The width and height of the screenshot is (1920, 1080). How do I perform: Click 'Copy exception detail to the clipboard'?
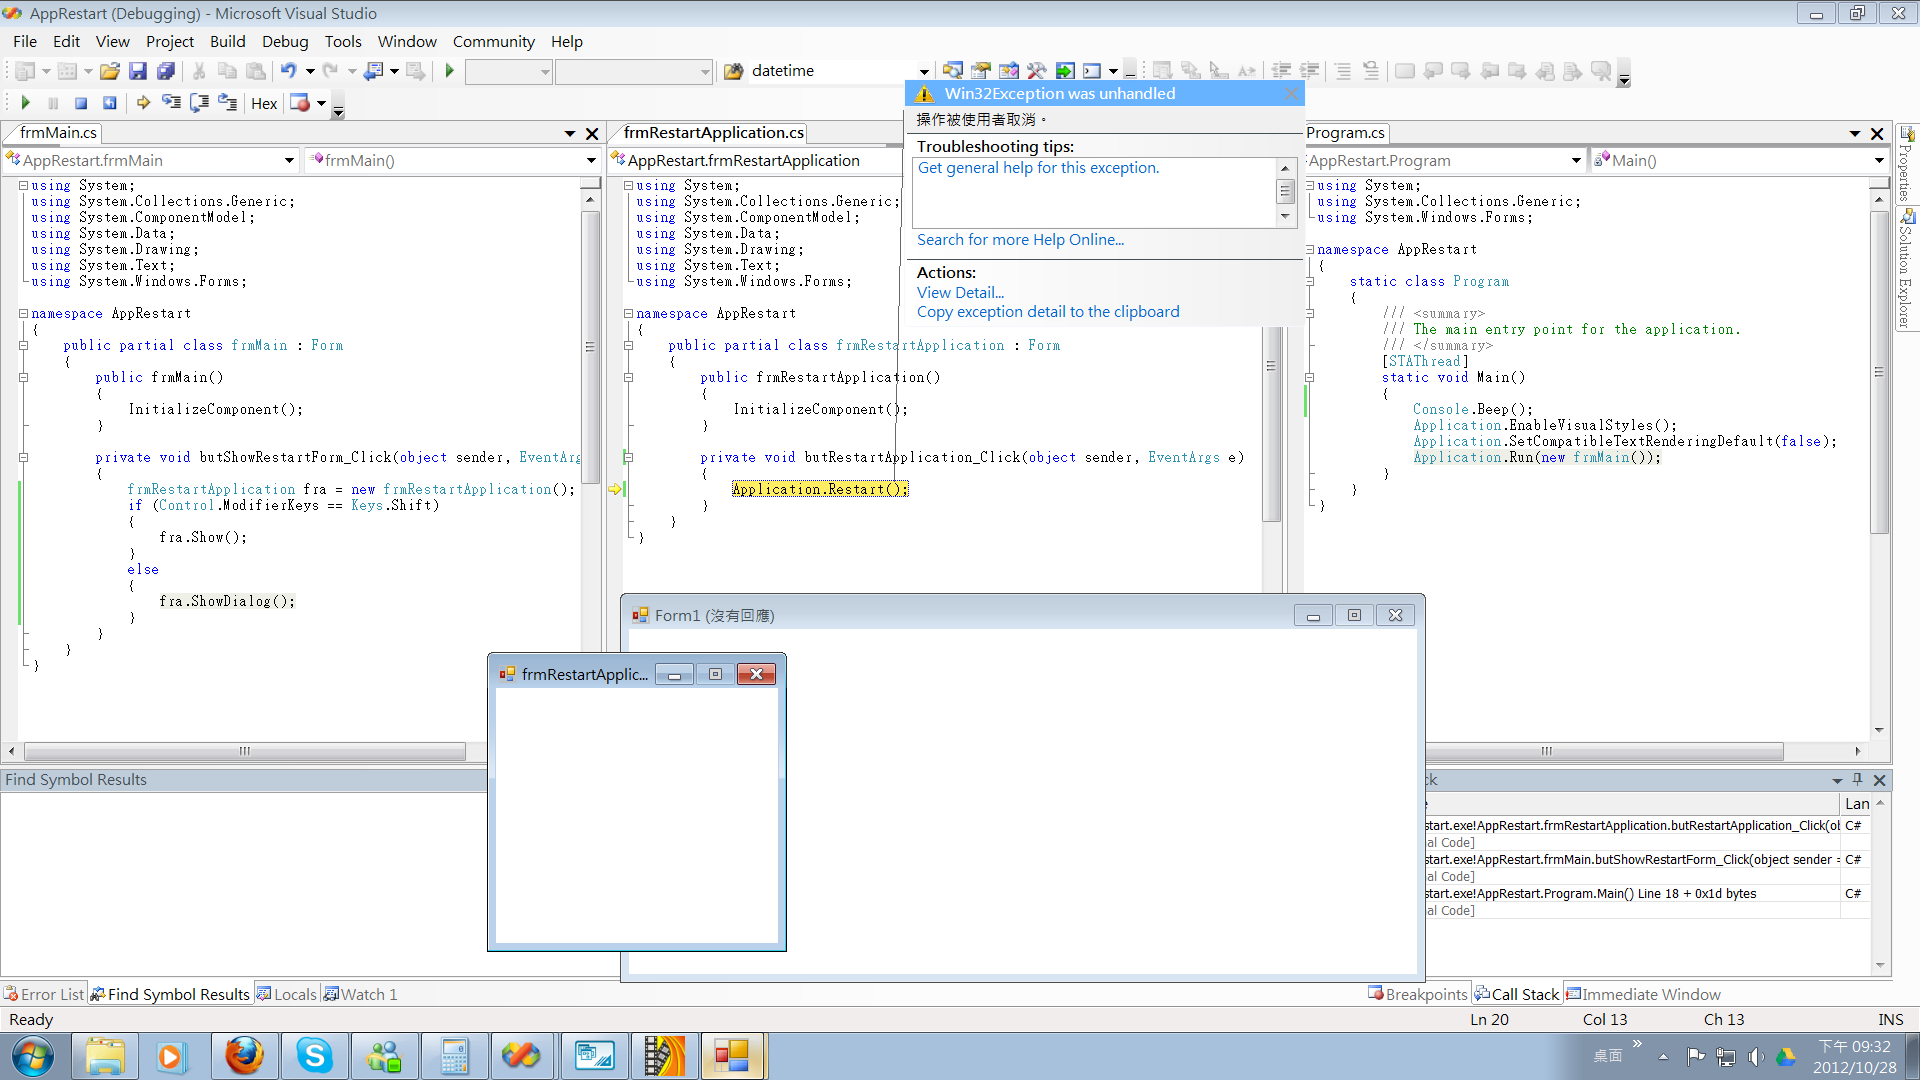(x=1048, y=312)
